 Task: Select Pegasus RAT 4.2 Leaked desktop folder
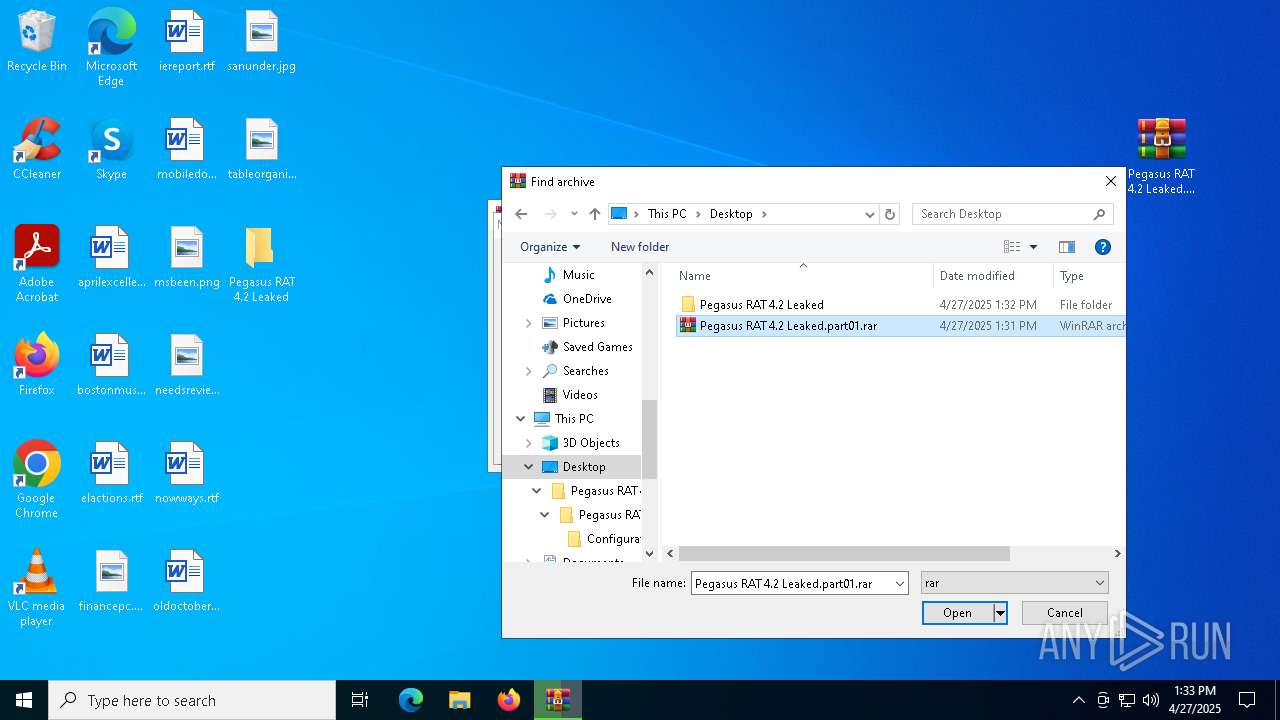point(261,264)
